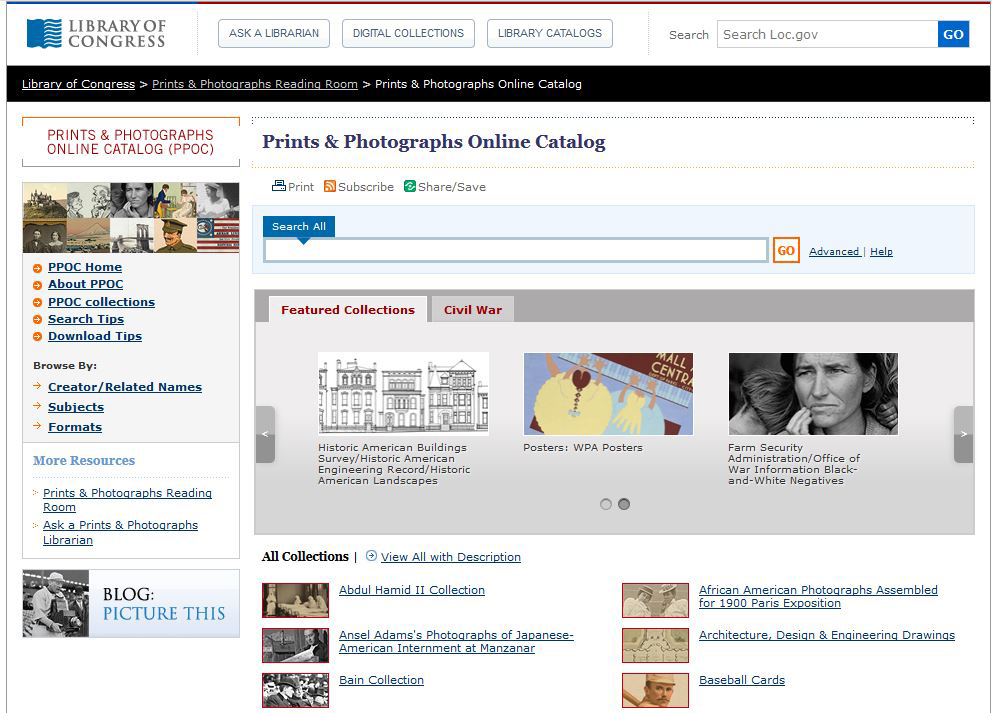Select the Featured Collections tab
The height and width of the screenshot is (713, 992).
pos(348,309)
